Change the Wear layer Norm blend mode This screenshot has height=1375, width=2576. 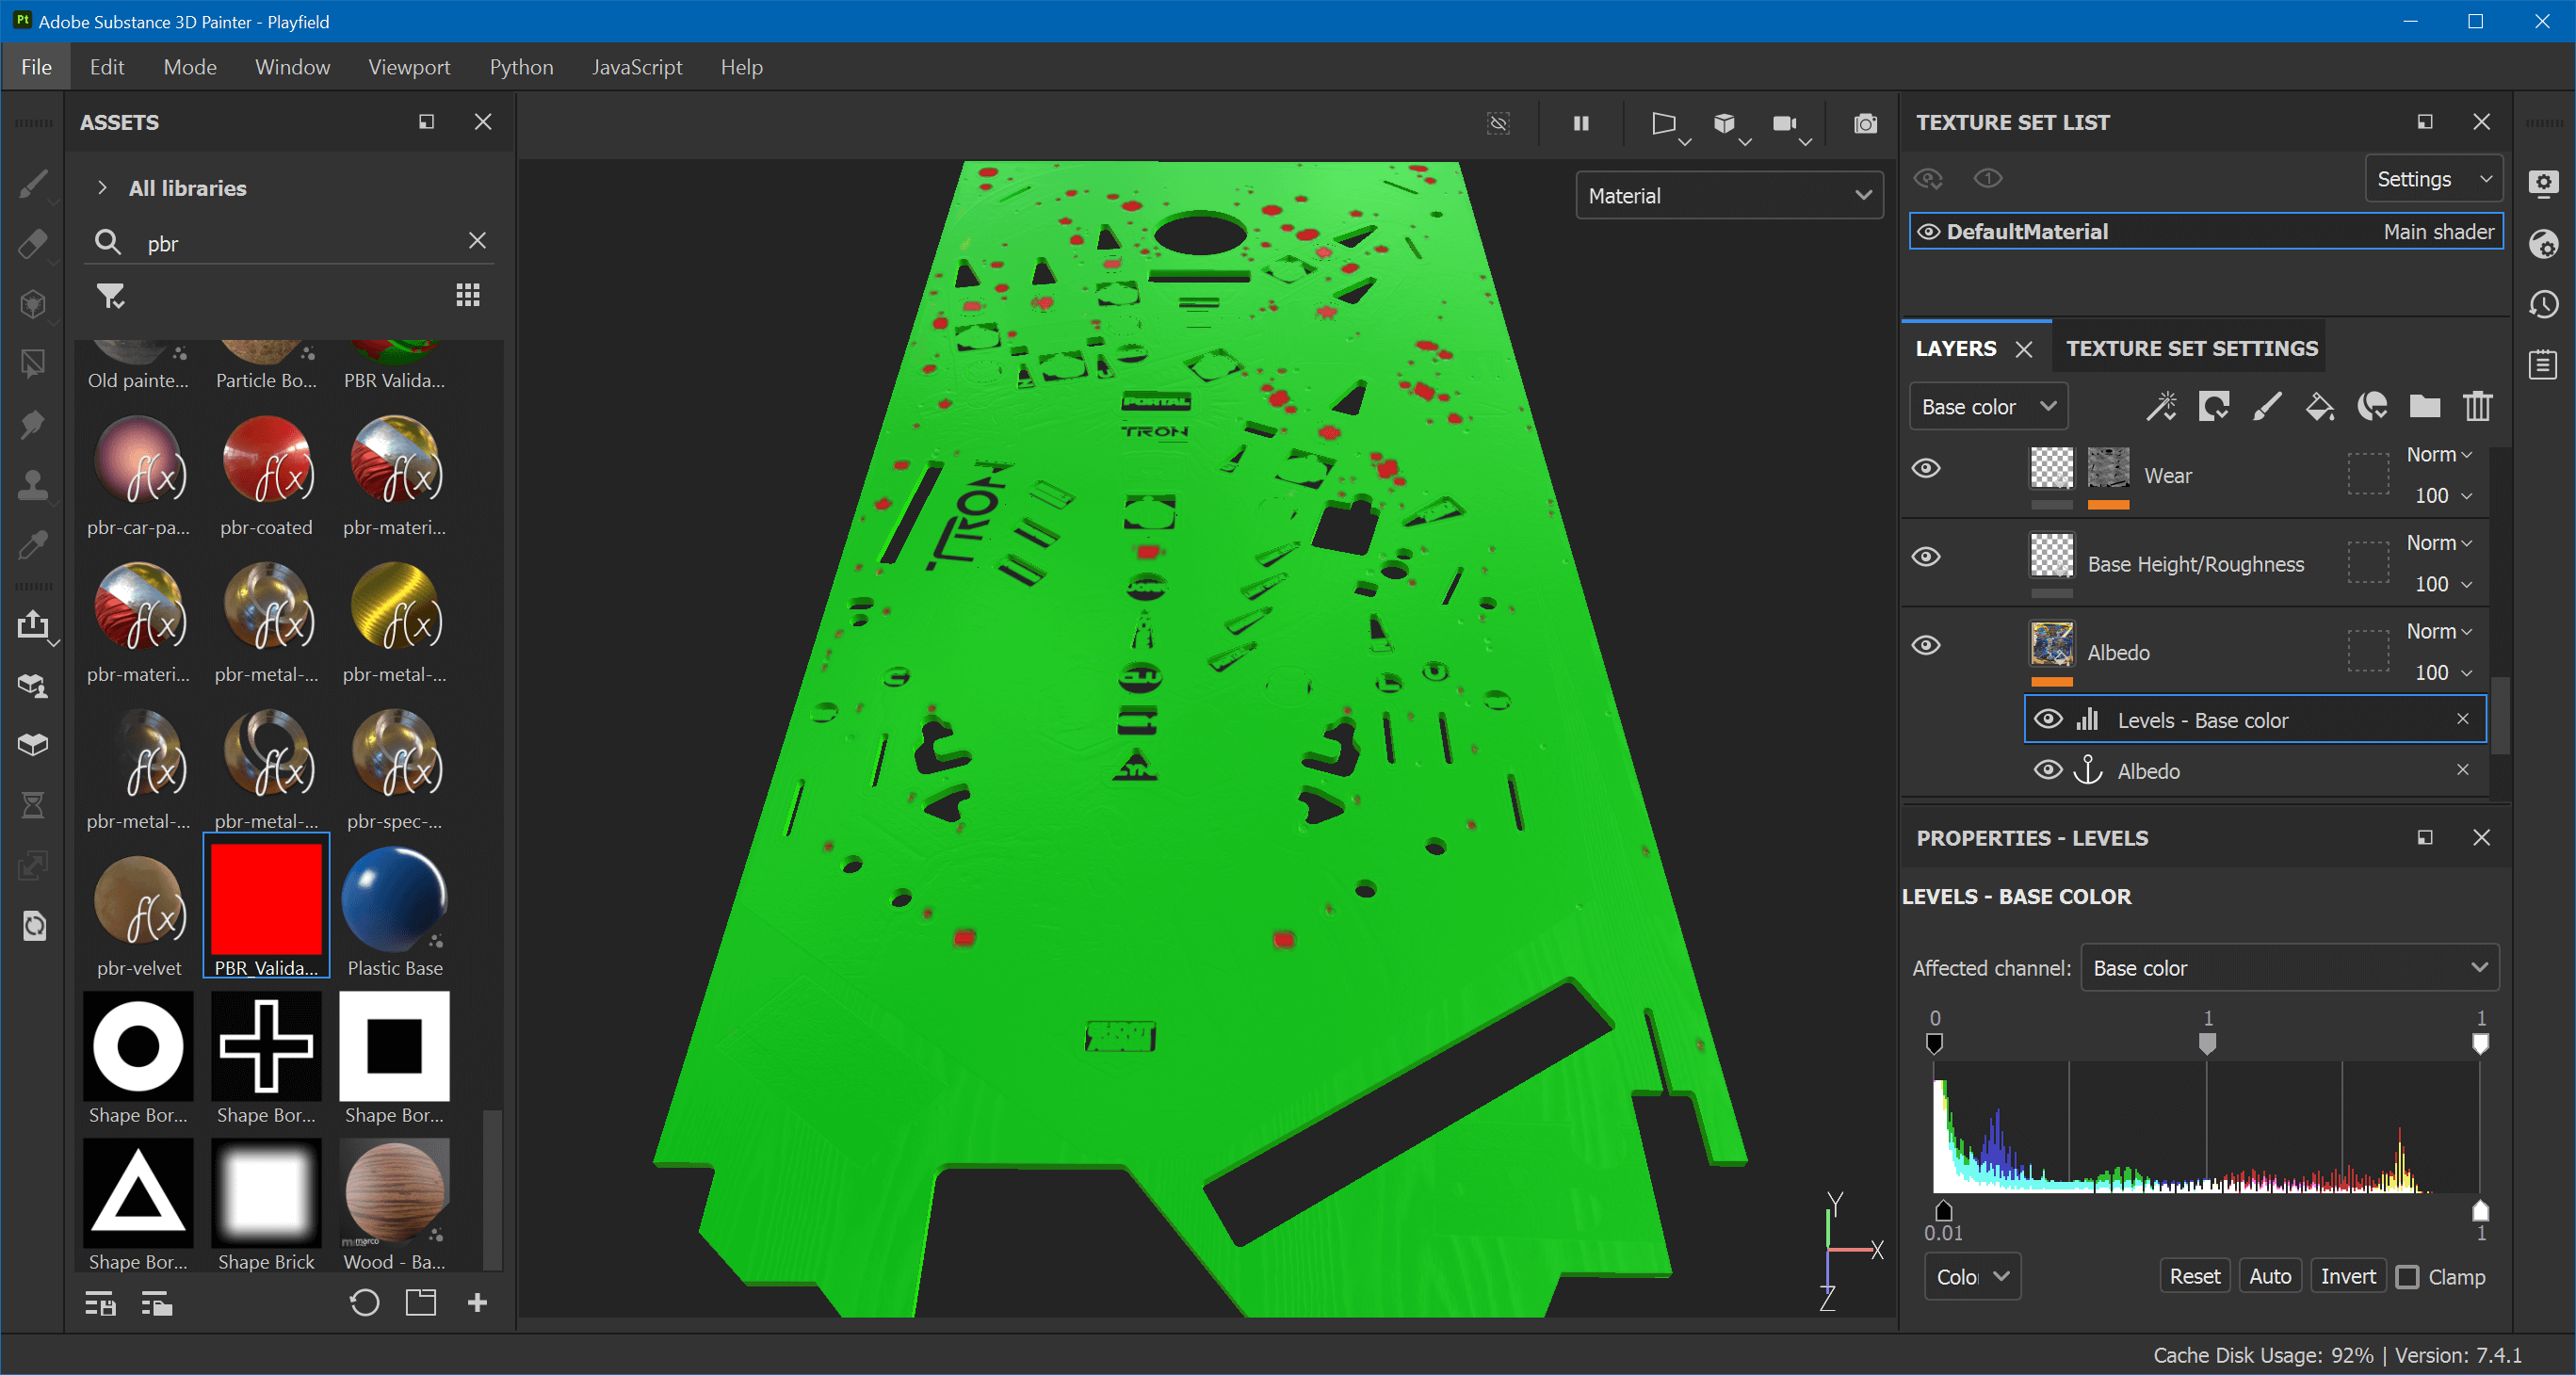pos(2439,454)
